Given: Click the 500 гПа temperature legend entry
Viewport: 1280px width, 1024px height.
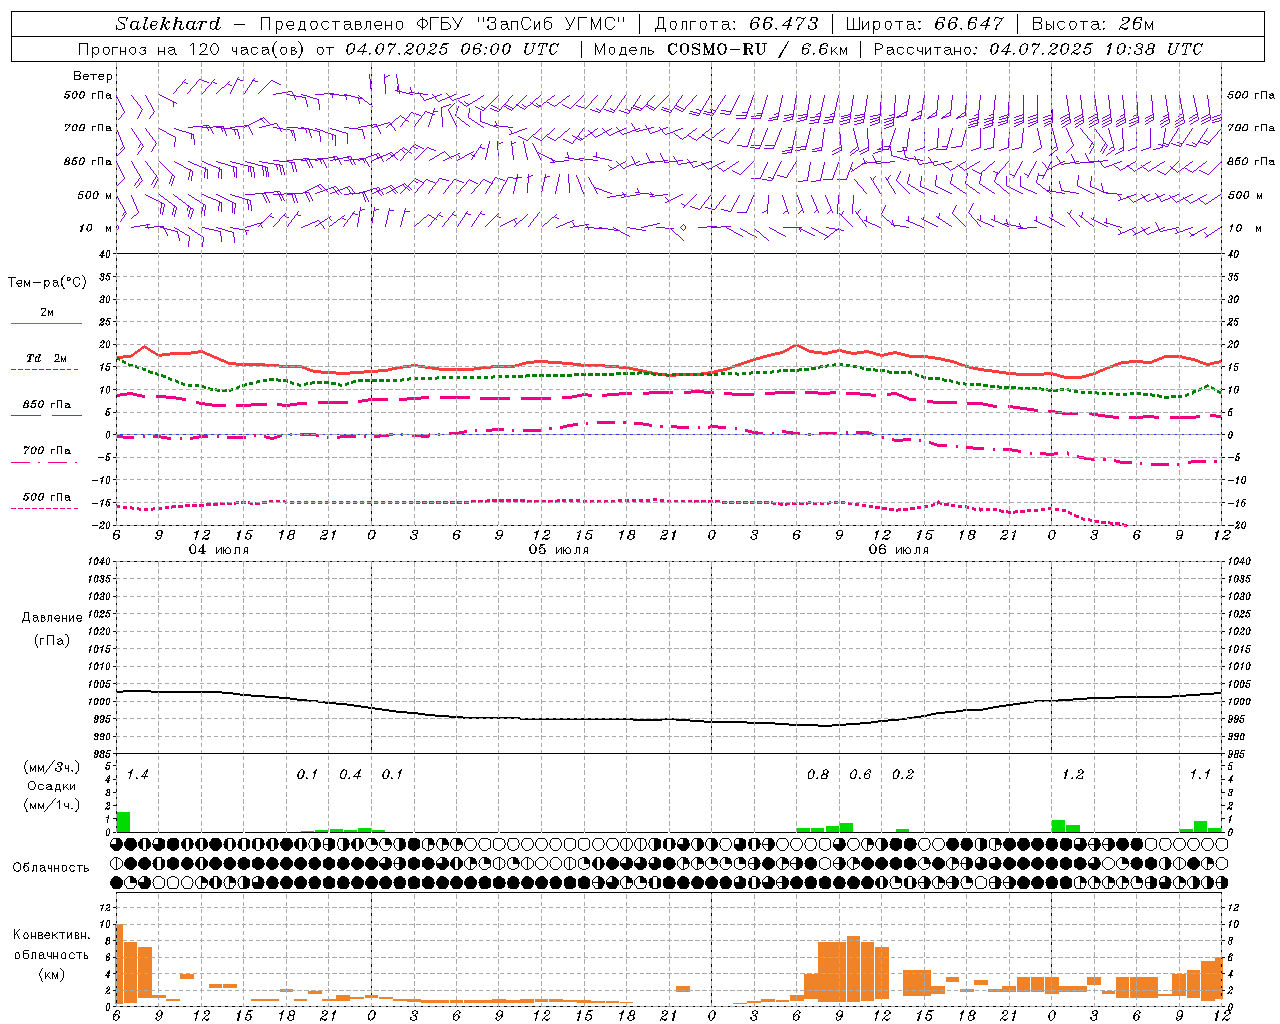Looking at the screenshot, I should (x=47, y=497).
